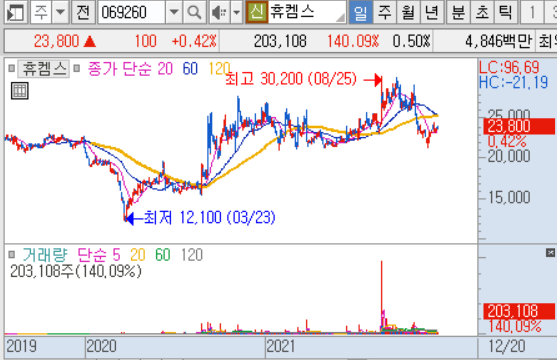Click the 전 button

(83, 12)
